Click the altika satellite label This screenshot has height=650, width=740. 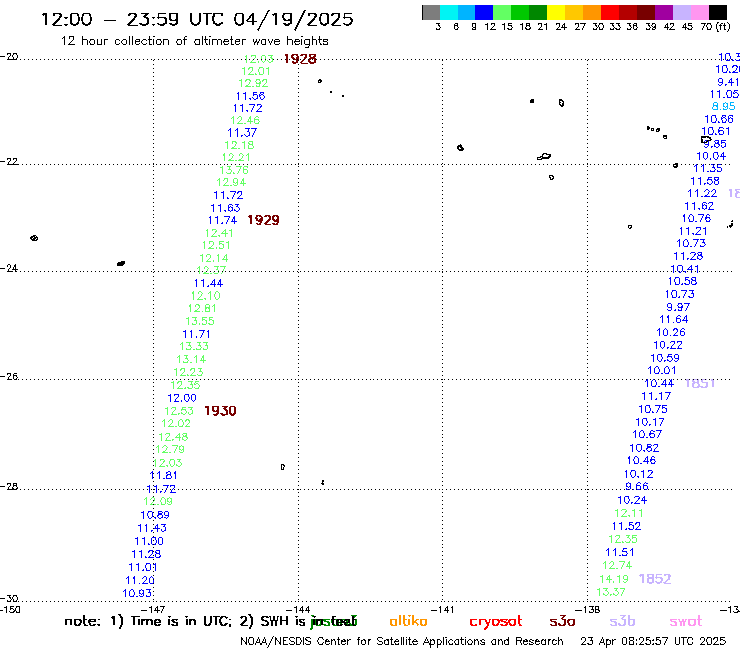pyautogui.click(x=408, y=621)
